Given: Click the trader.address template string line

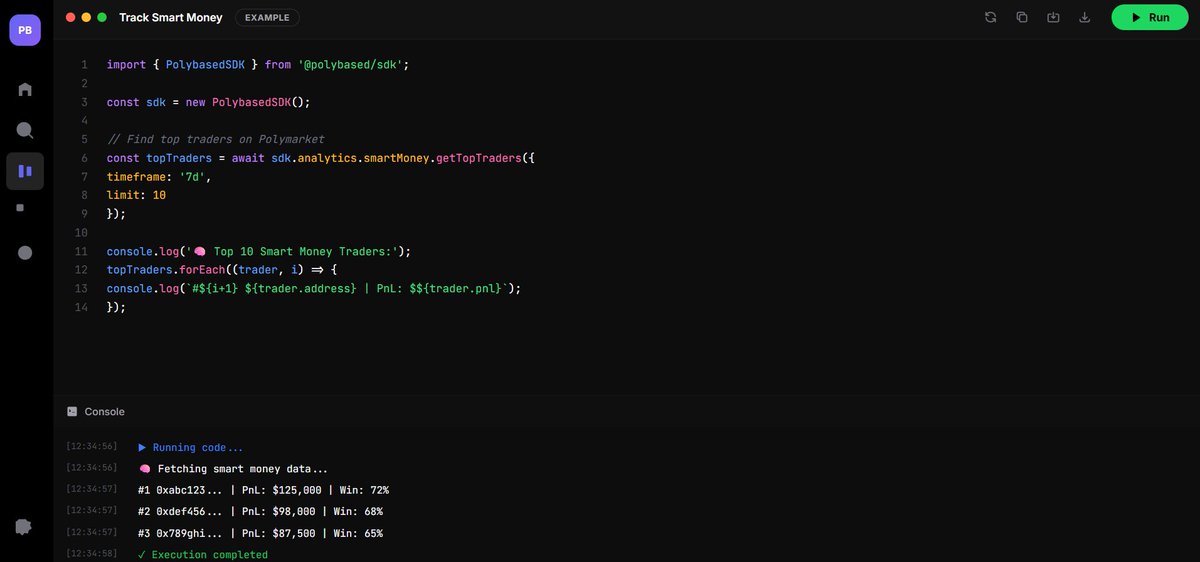Looking at the screenshot, I should (x=314, y=288).
